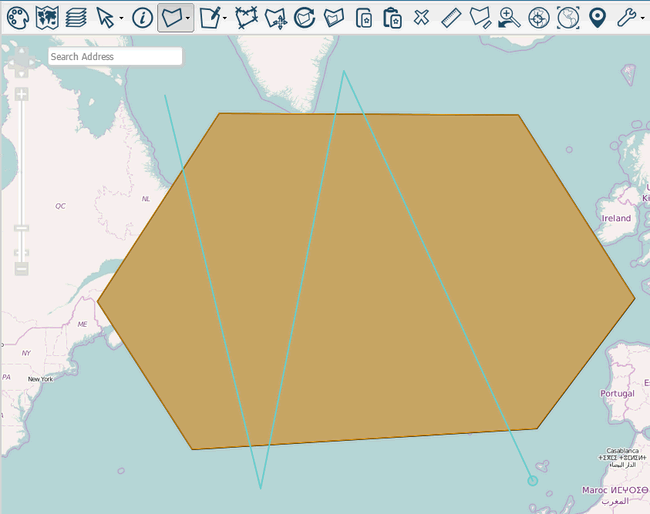Screen dimensions: 650x514
Task: Click the copy feature icon
Action: [364, 17]
